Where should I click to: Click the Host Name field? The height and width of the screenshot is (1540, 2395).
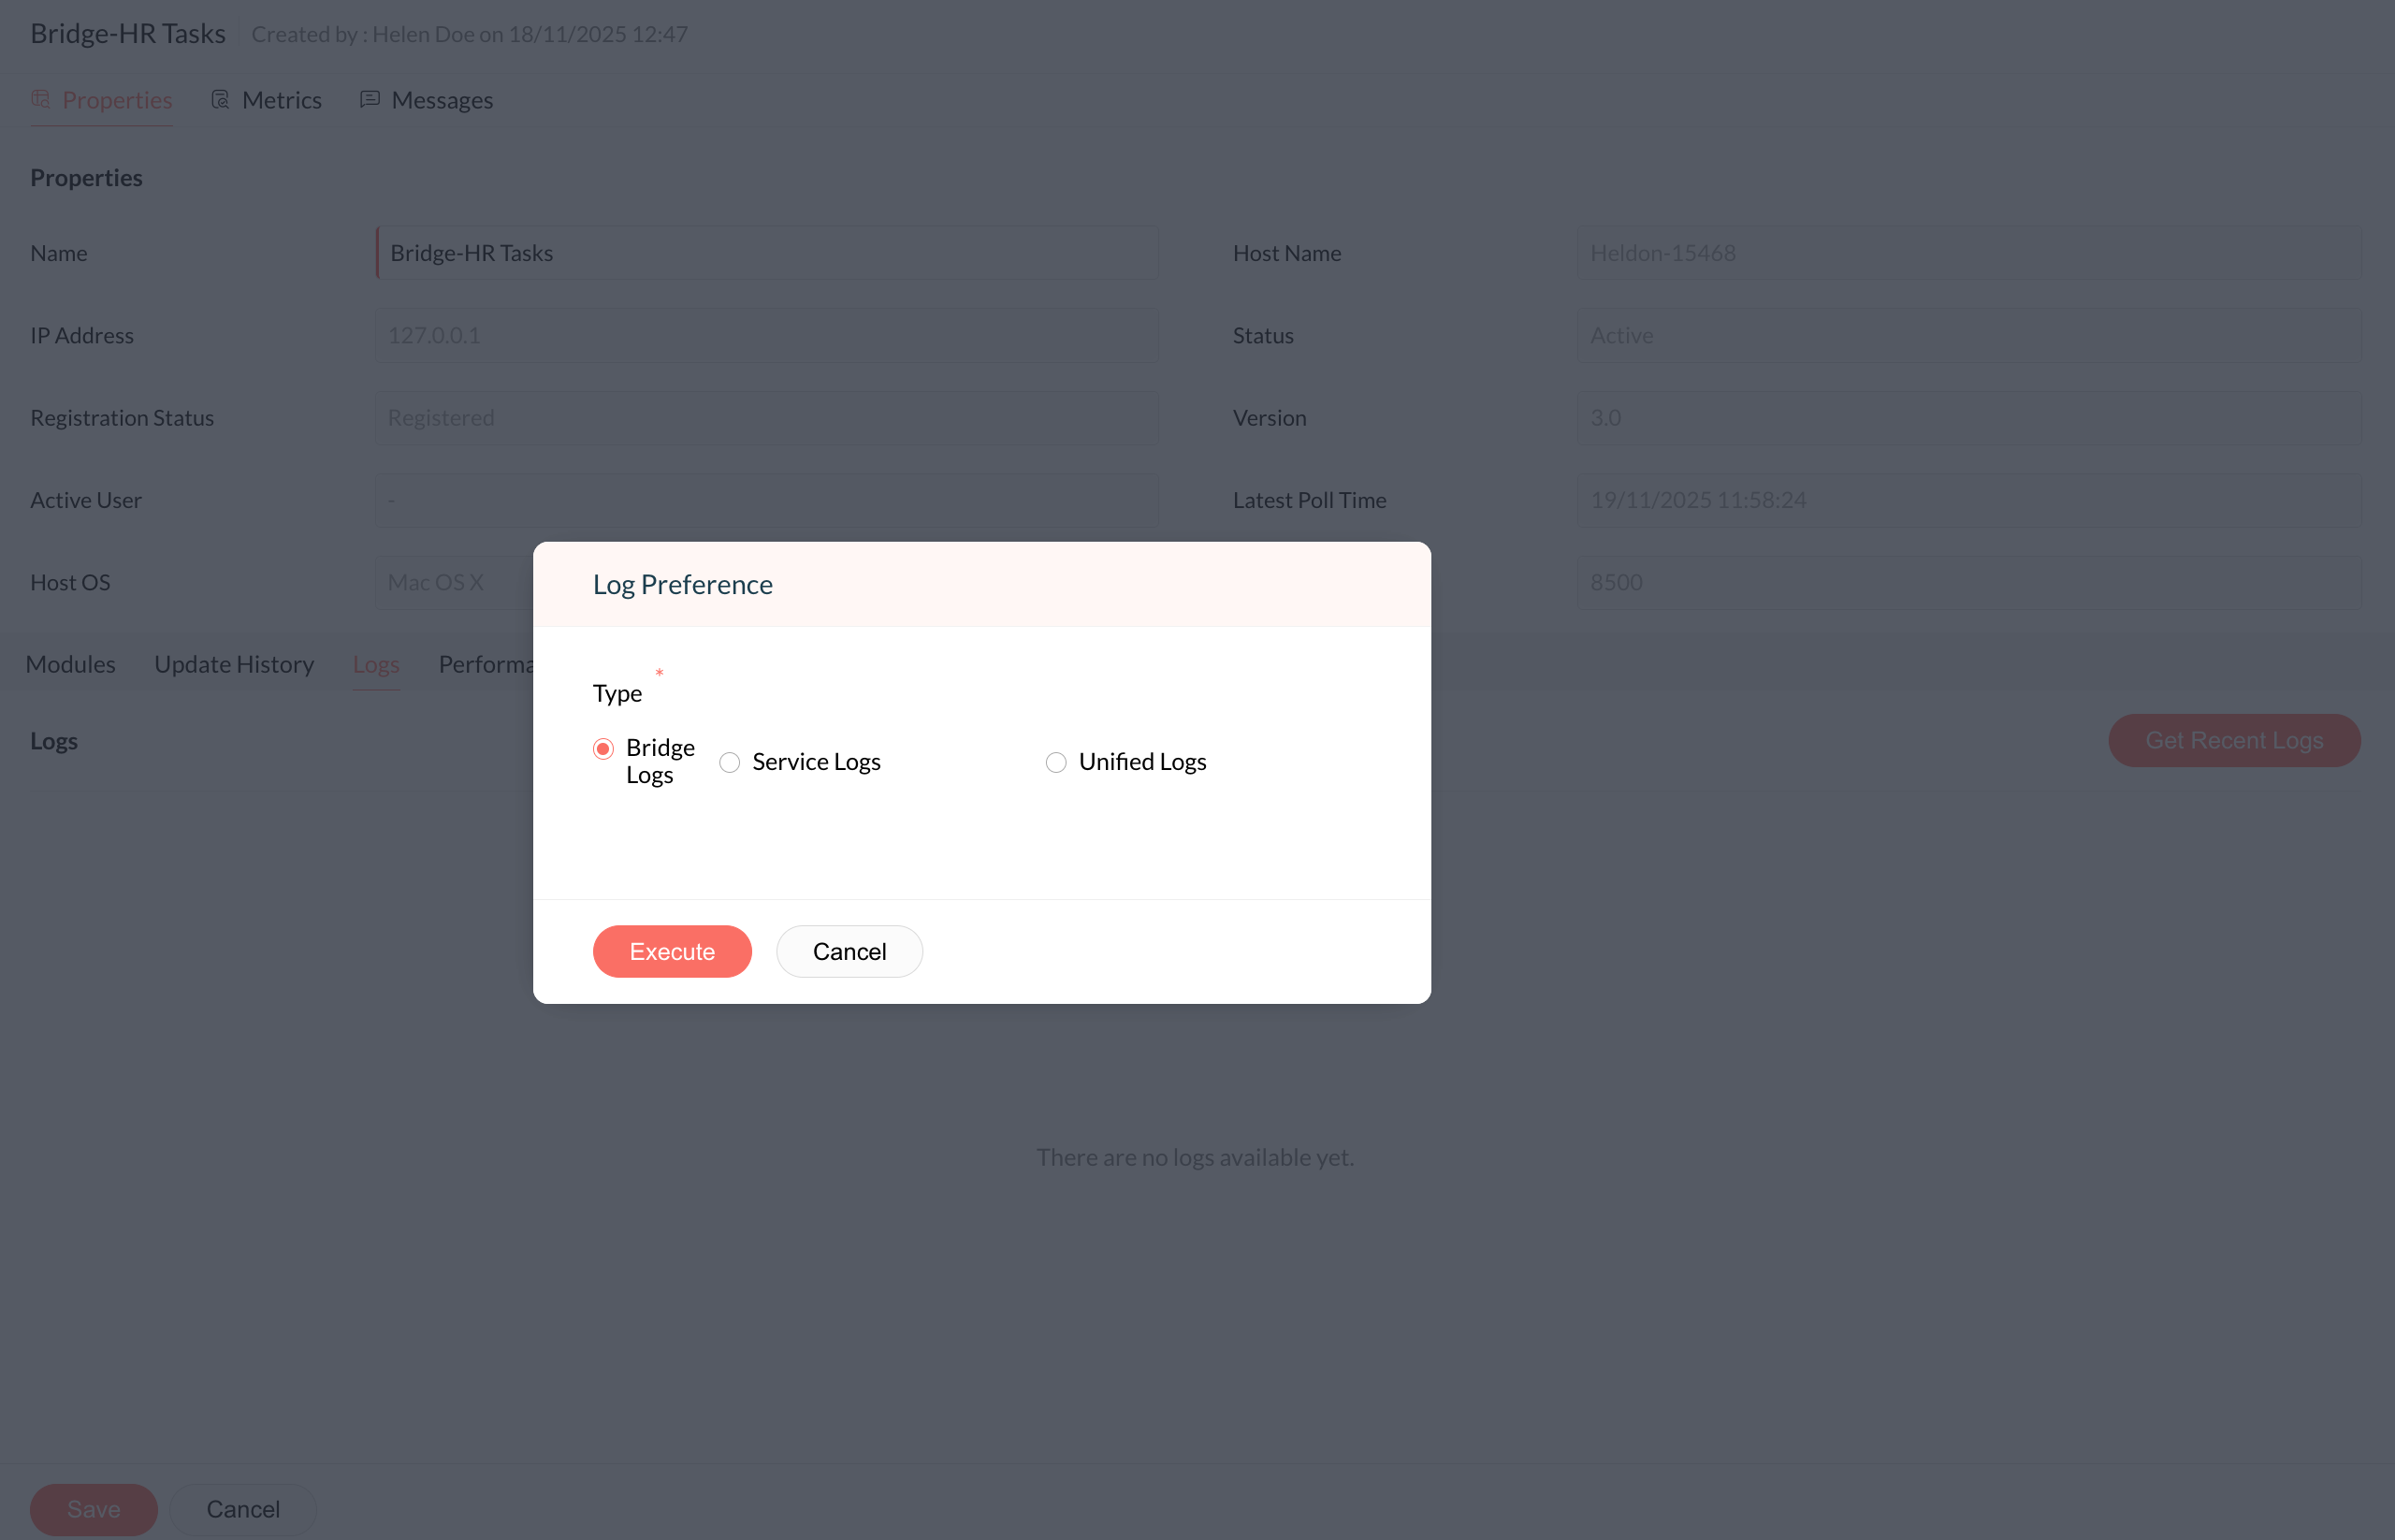pyautogui.click(x=1968, y=253)
